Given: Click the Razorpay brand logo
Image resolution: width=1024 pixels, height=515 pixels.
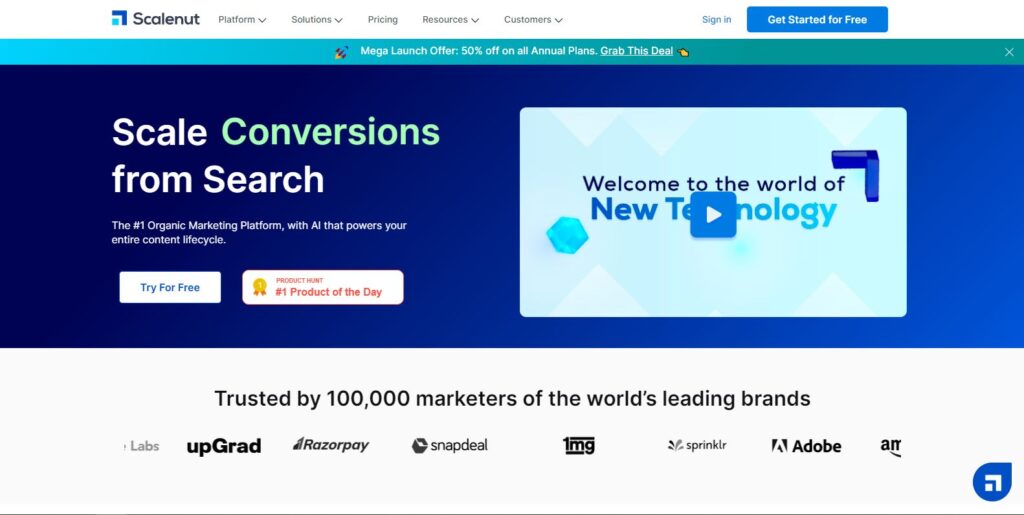Looking at the screenshot, I should [x=331, y=445].
